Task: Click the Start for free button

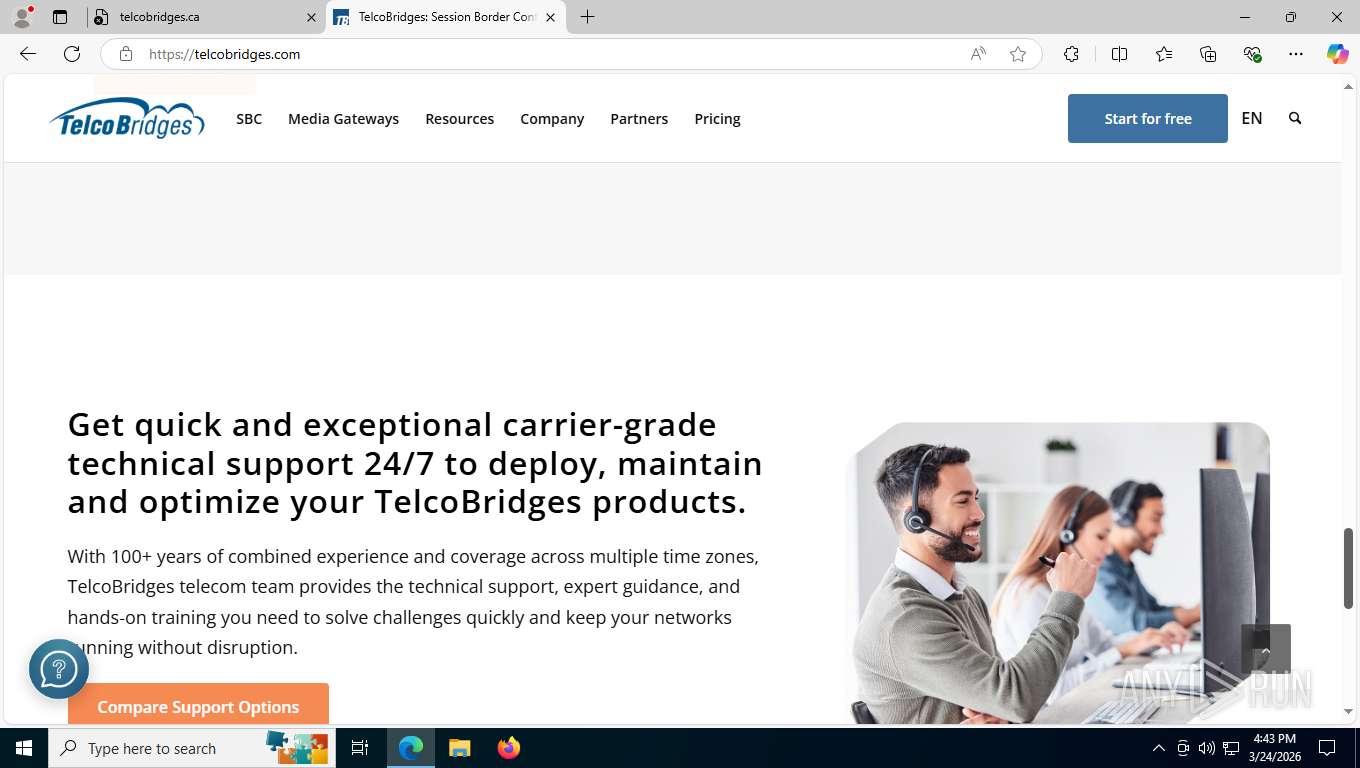Action: (1147, 118)
